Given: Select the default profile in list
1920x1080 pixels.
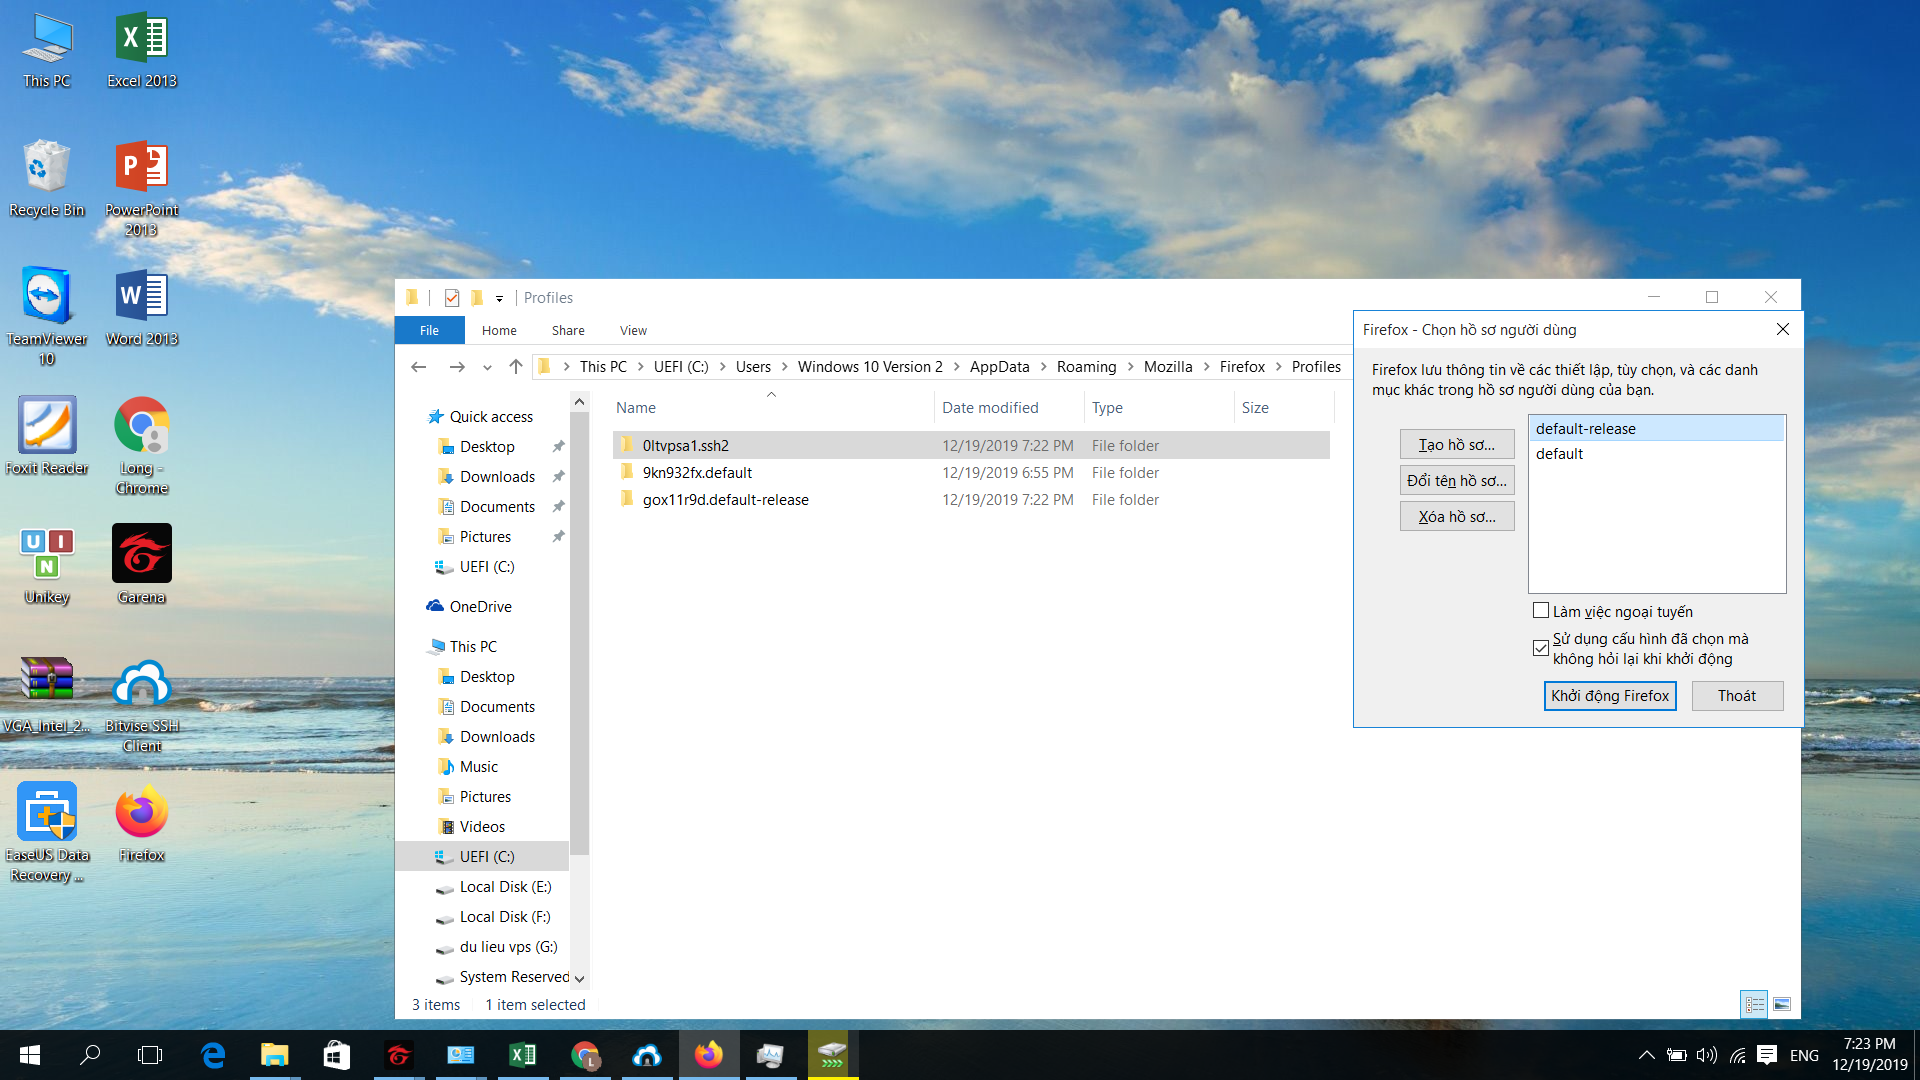Looking at the screenshot, I should (x=1560, y=454).
